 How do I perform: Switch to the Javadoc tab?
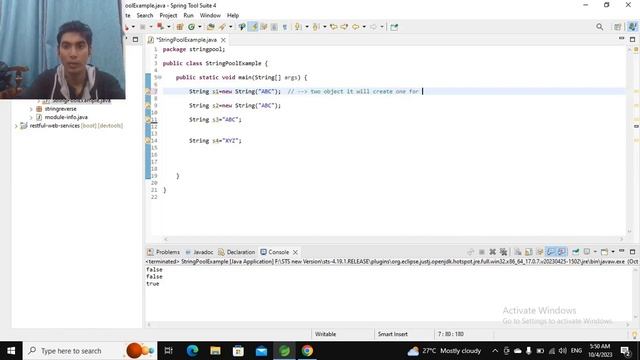click(x=199, y=252)
